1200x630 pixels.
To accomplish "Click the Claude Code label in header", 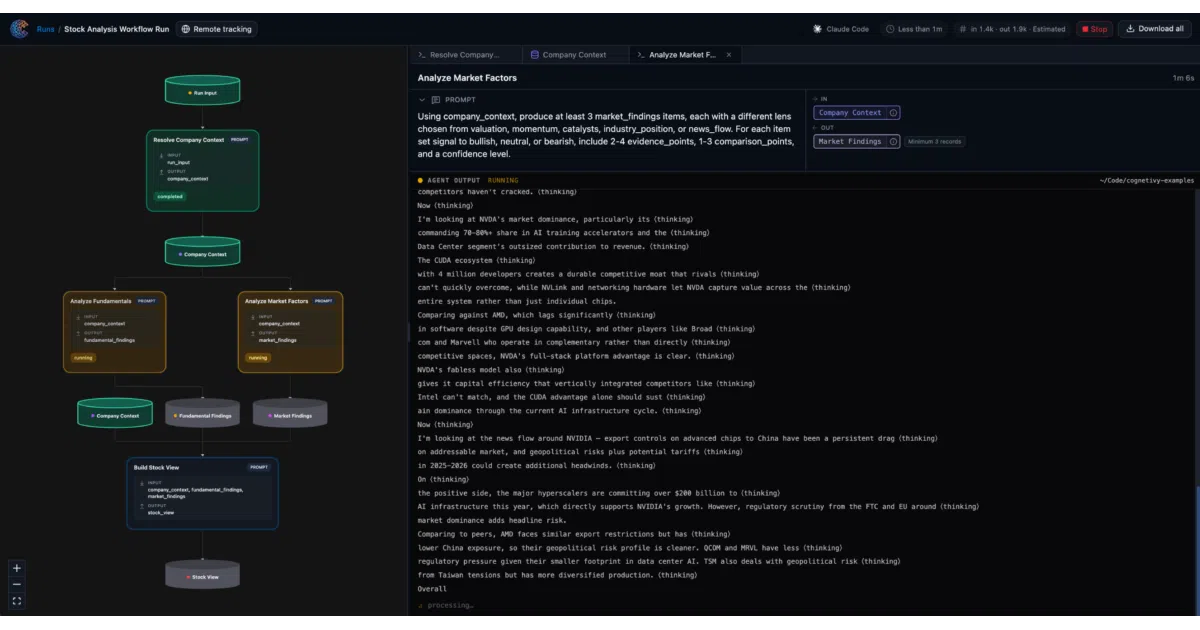I will click(x=847, y=29).
